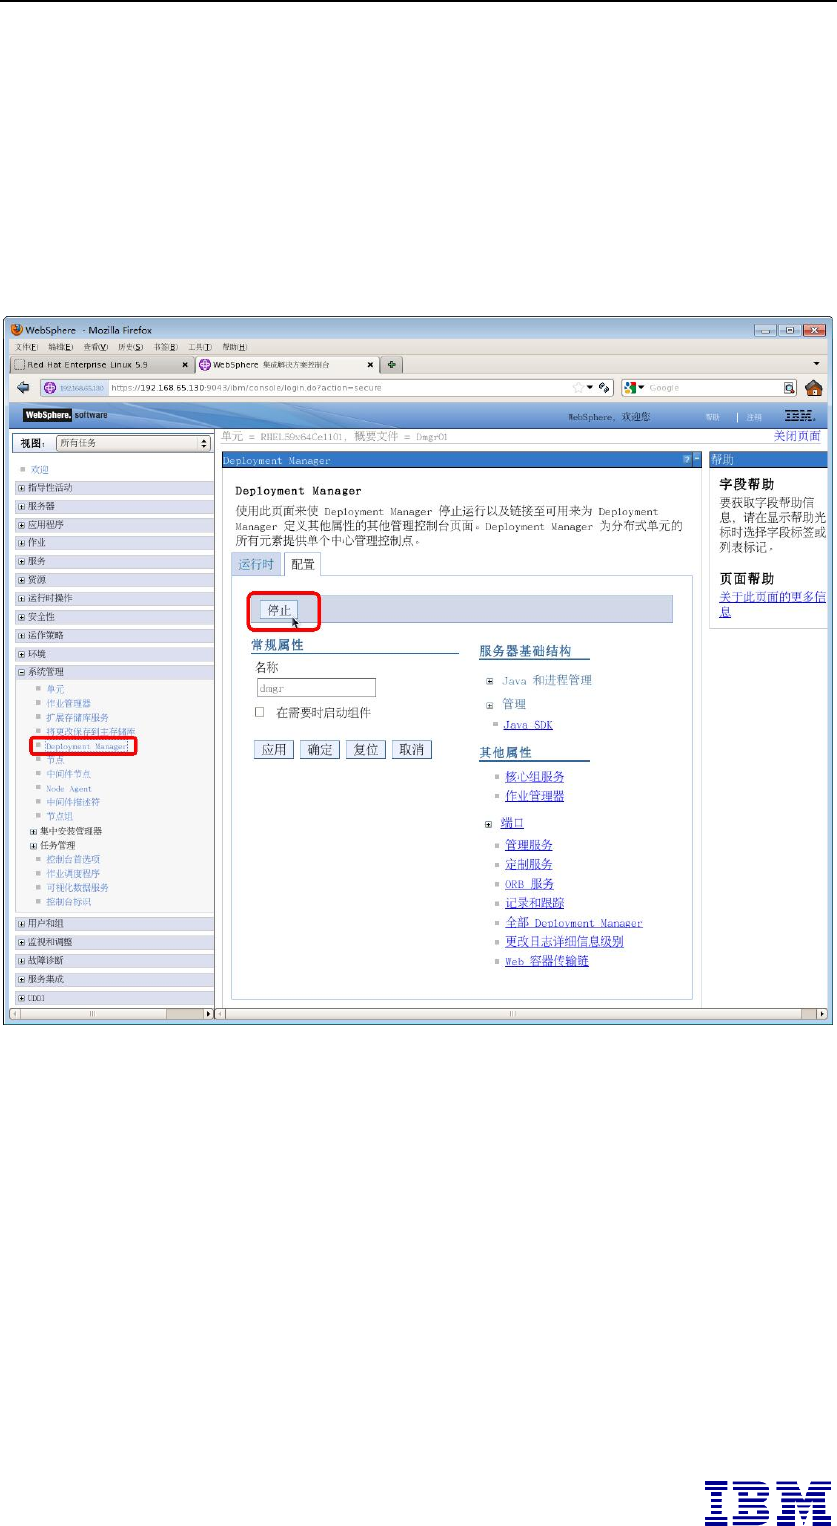The image size is (837, 1526).
Task: Switch to the 配置 tab
Action: 303,564
